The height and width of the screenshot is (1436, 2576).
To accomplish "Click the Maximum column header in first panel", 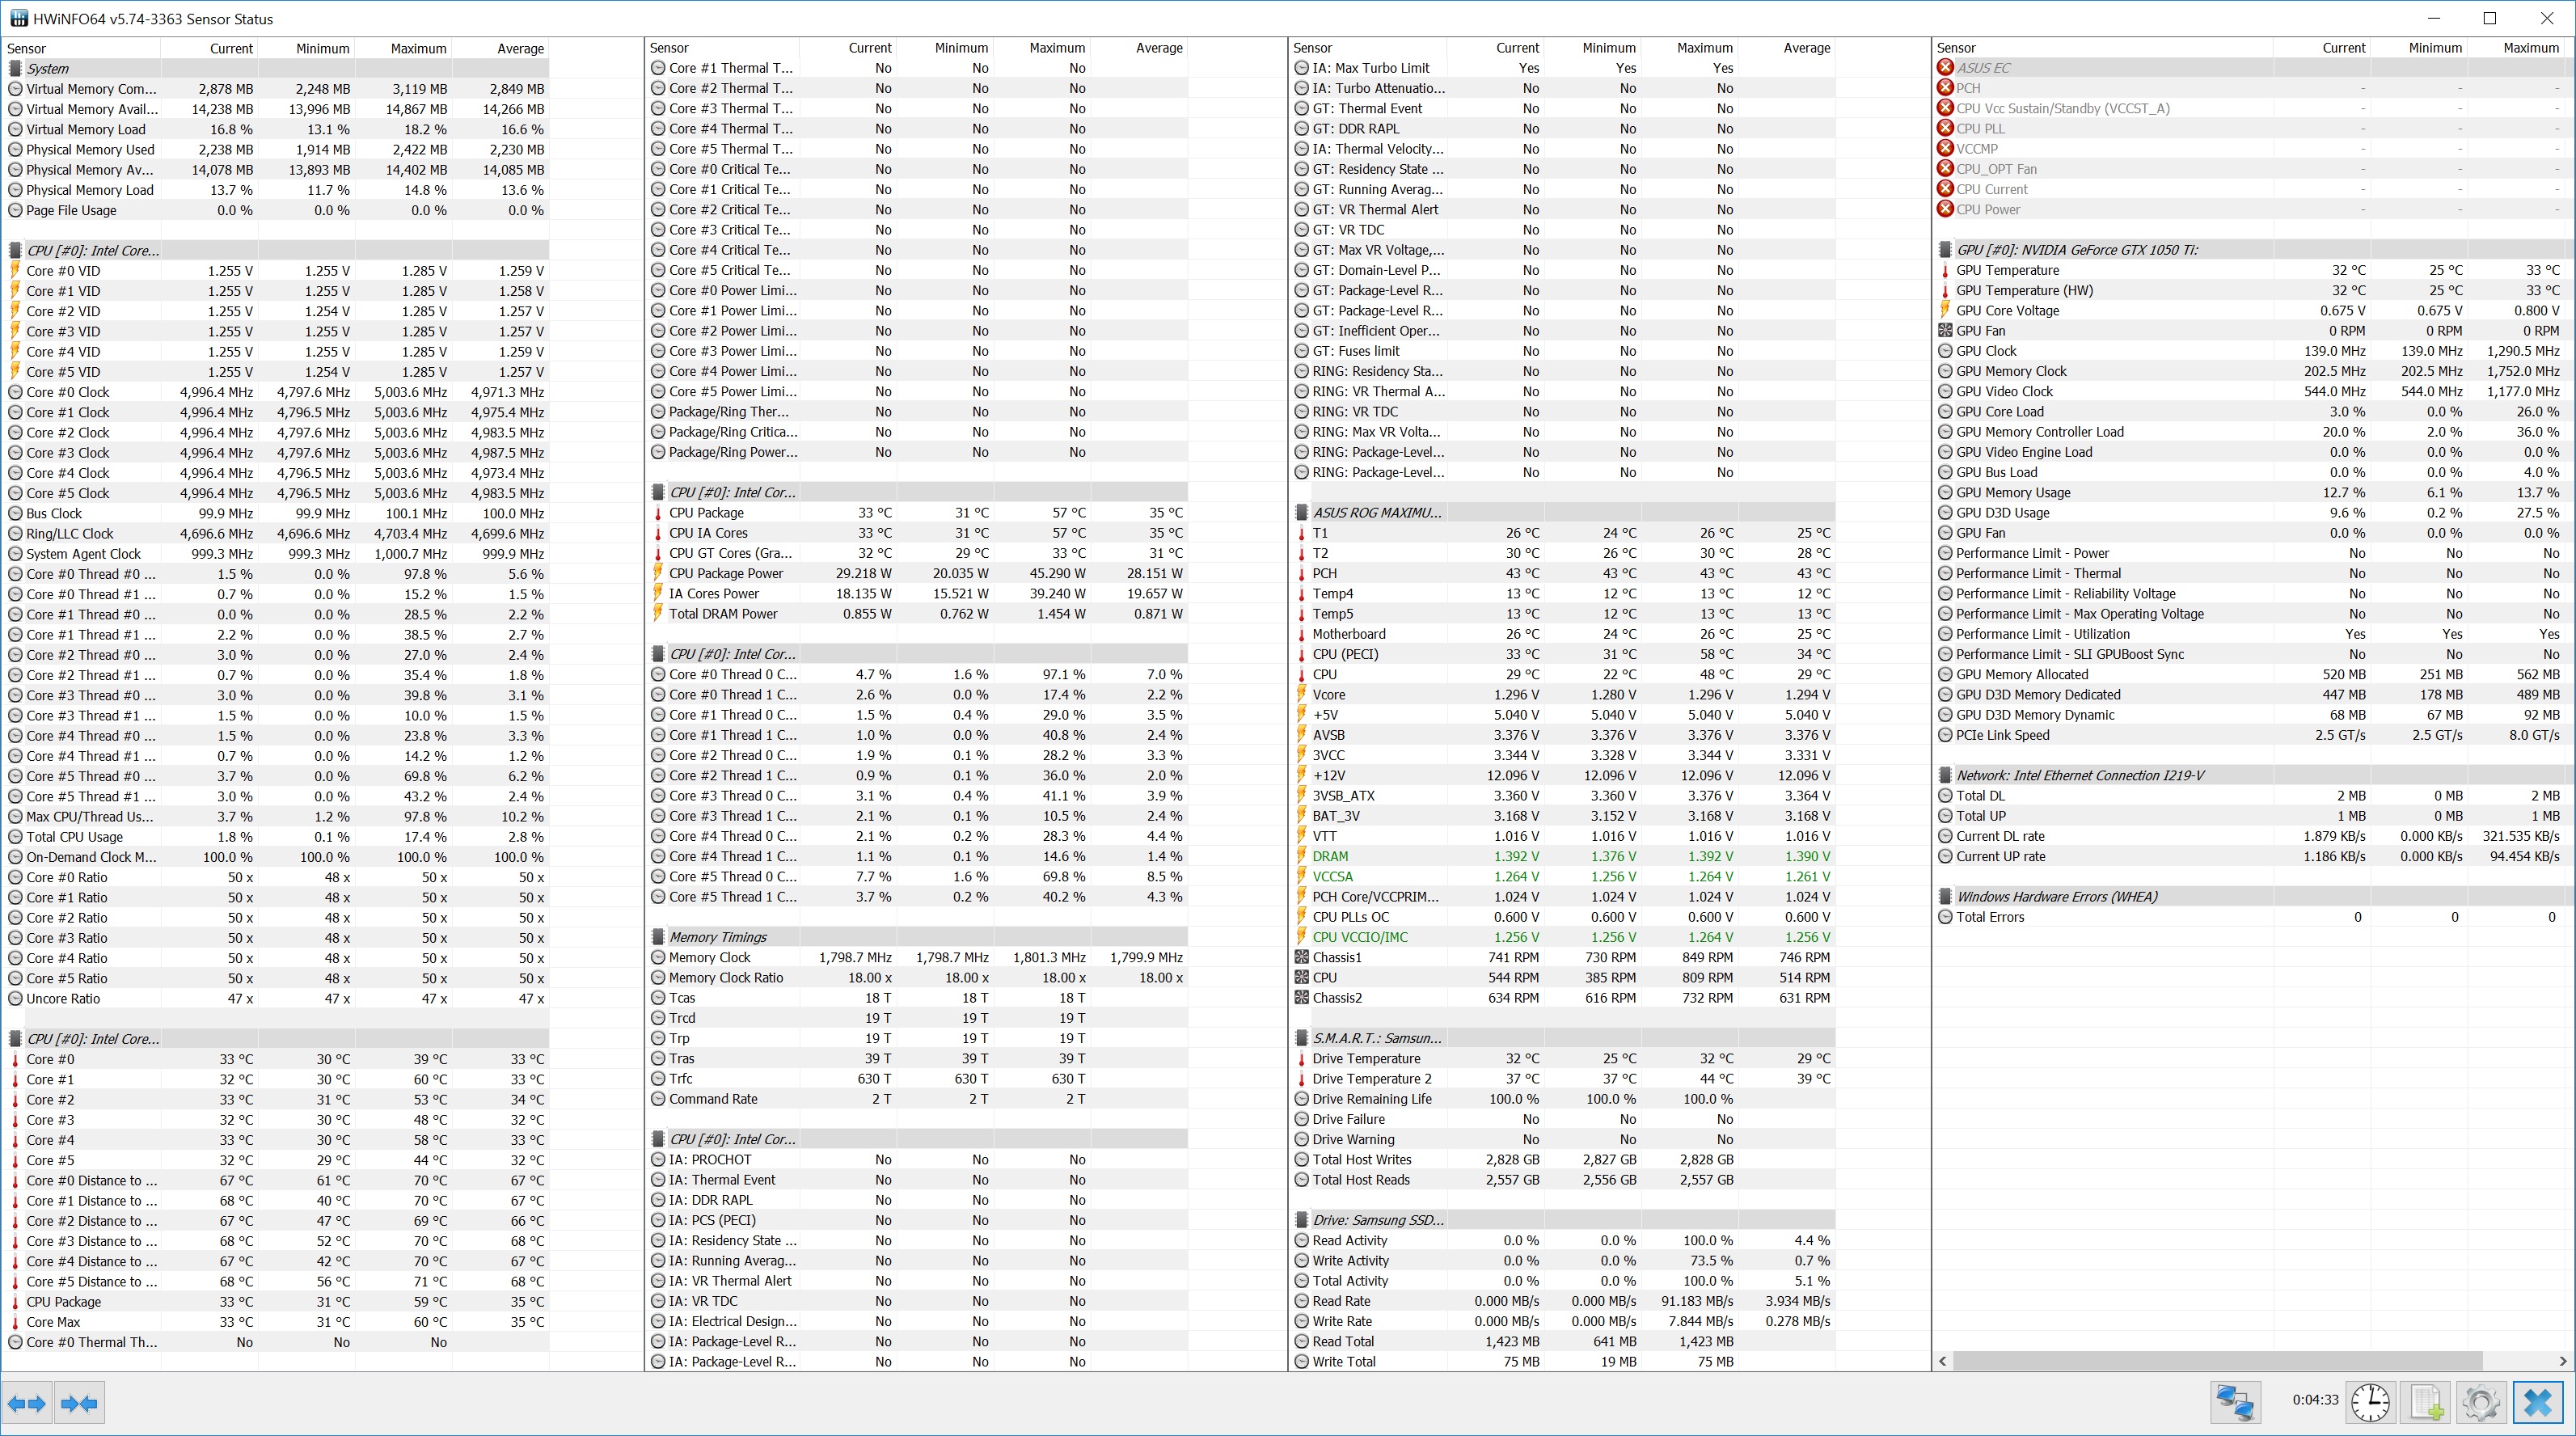I will pos(418,48).
